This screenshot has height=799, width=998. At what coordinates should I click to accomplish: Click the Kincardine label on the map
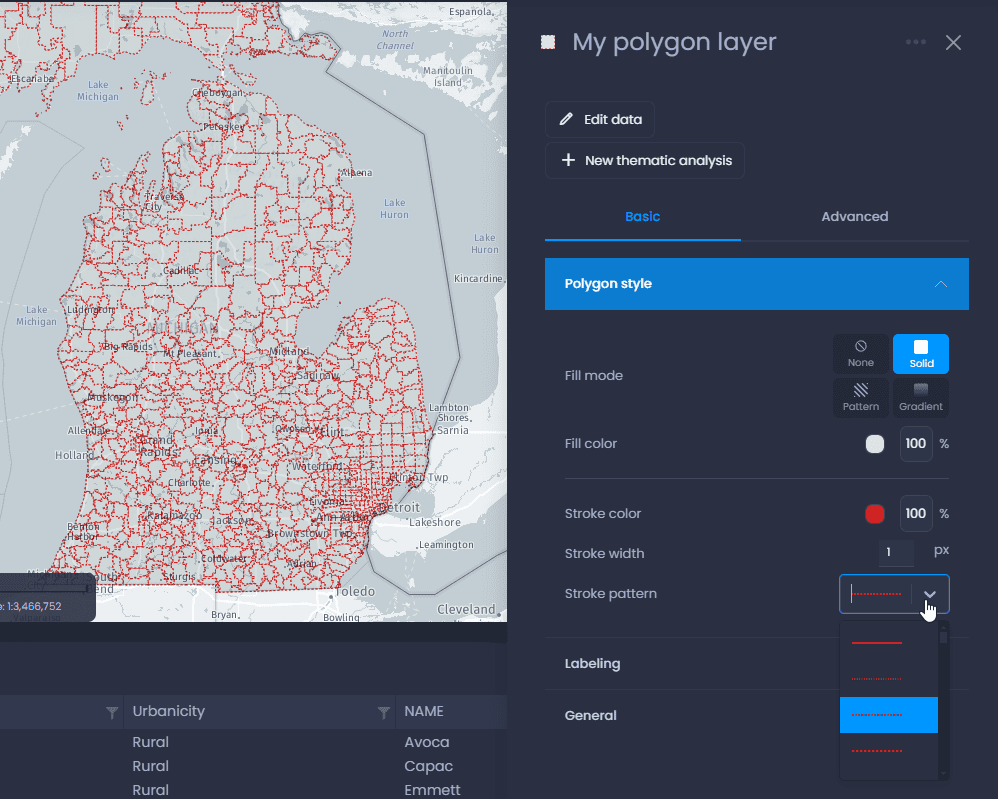point(478,279)
